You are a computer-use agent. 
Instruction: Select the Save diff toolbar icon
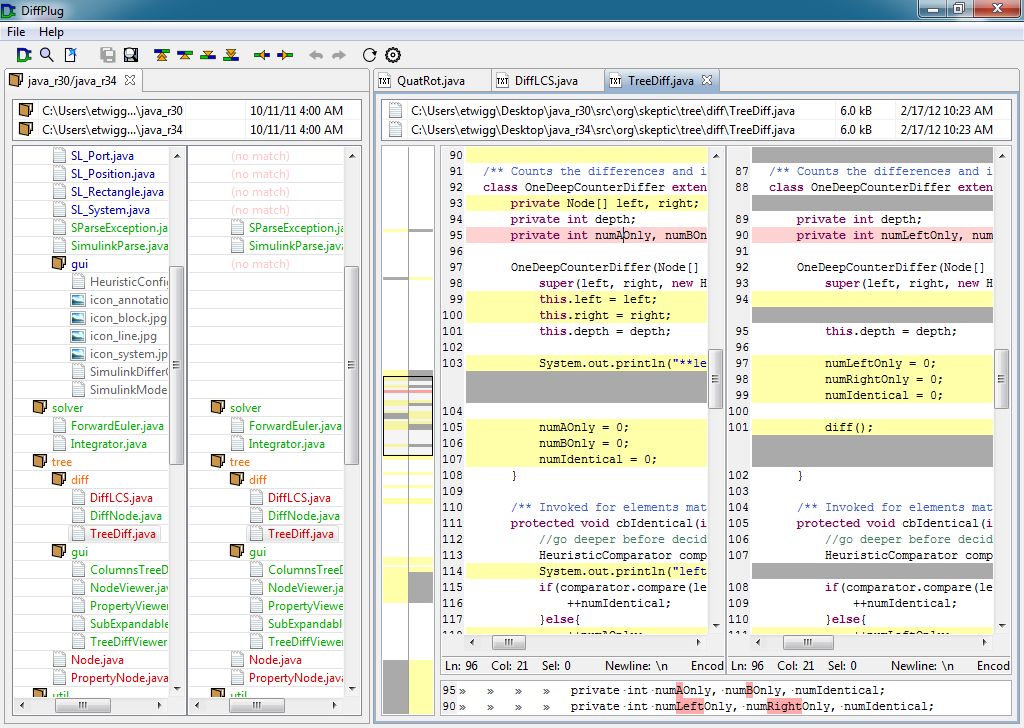(x=129, y=55)
